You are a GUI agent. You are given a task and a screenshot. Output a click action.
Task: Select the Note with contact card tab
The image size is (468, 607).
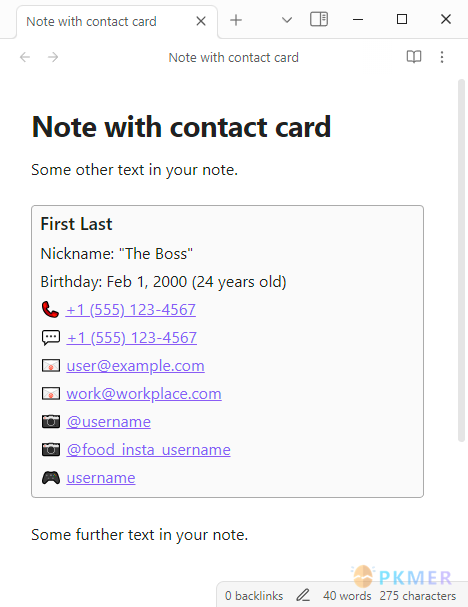91,21
